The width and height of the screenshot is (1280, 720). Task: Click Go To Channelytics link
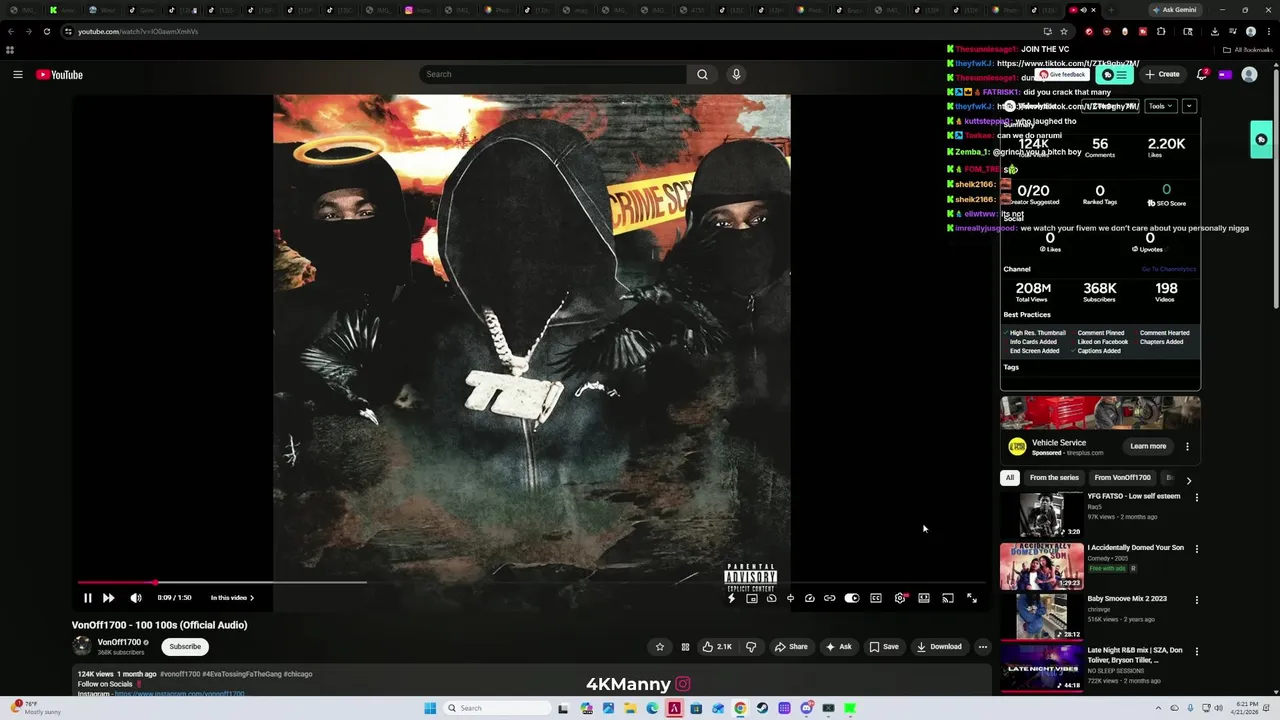pyautogui.click(x=1169, y=269)
